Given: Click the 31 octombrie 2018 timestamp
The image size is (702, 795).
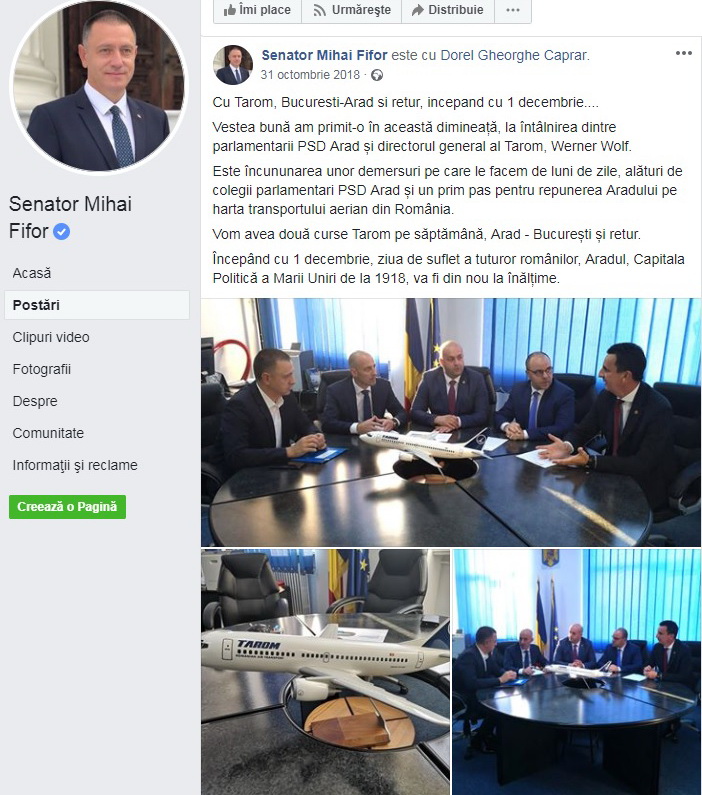Looking at the screenshot, I should click(x=310, y=75).
